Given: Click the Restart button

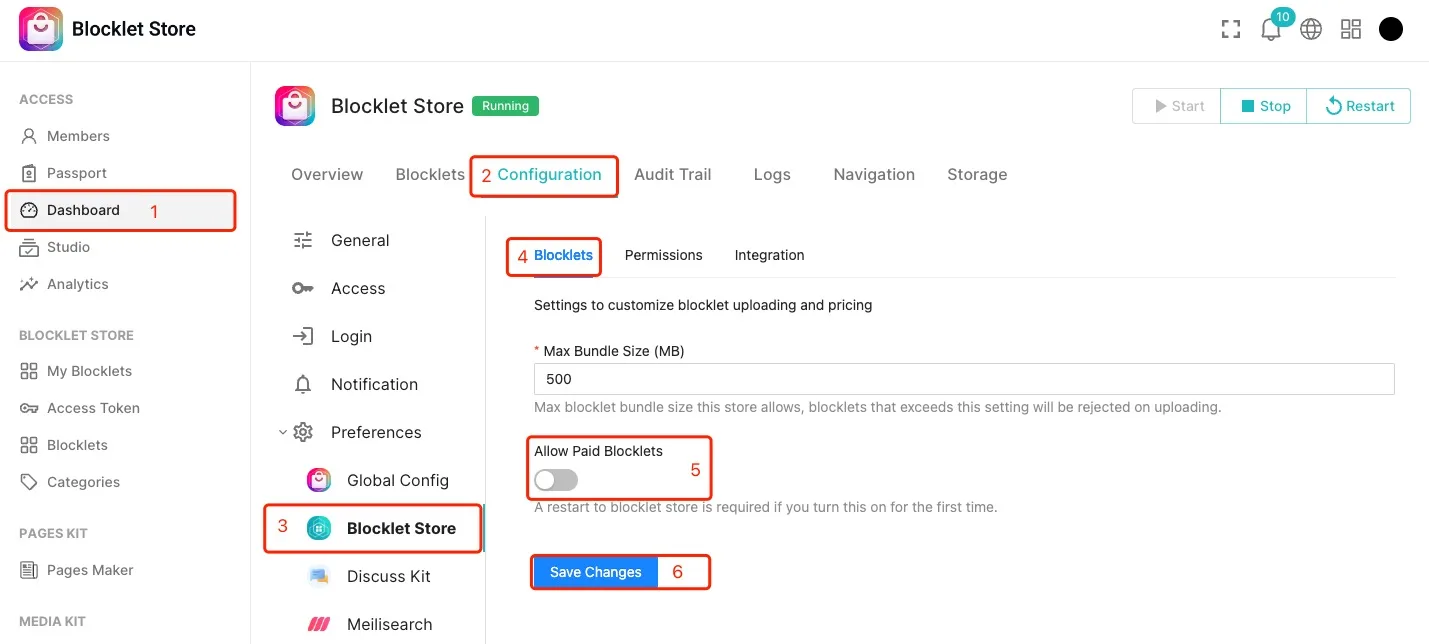Looking at the screenshot, I should click(1359, 106).
